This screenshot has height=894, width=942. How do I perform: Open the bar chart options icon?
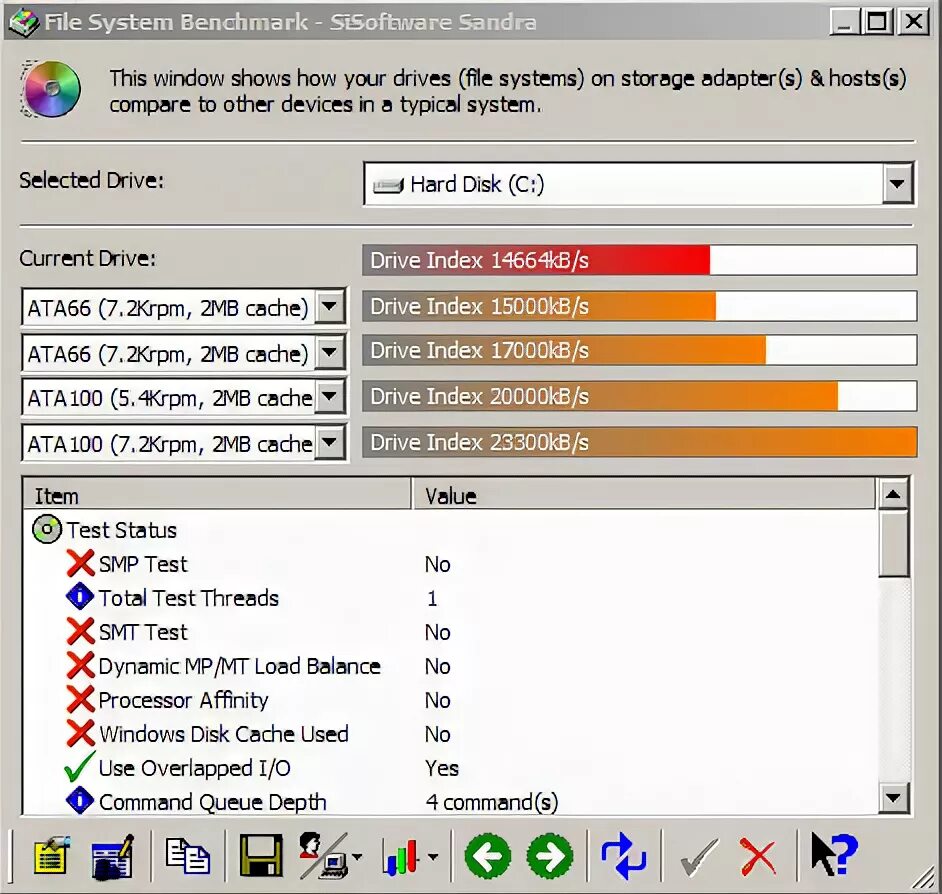click(x=400, y=857)
